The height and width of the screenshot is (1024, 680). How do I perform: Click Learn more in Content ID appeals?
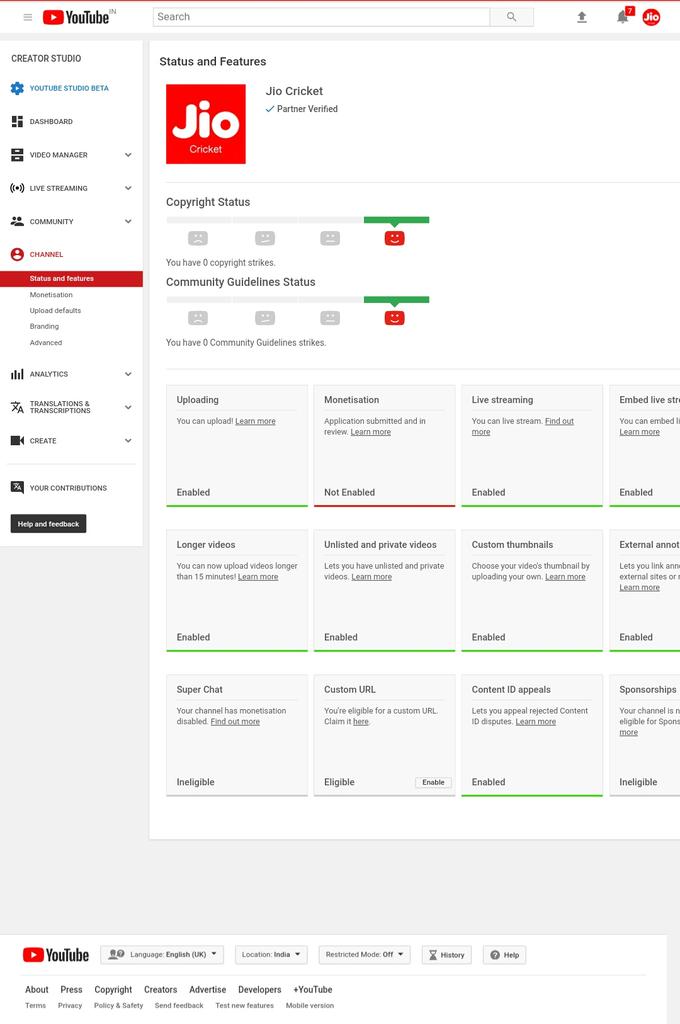pos(536,722)
